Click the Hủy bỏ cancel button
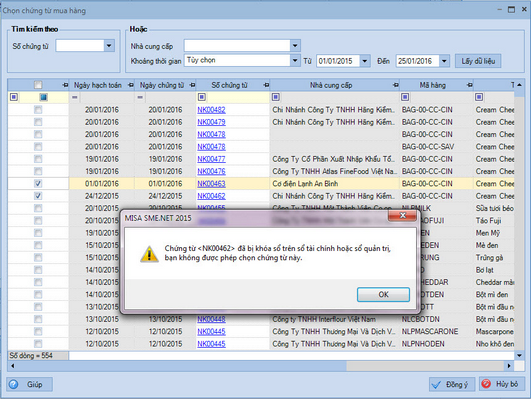The height and width of the screenshot is (399, 531). click(x=502, y=384)
